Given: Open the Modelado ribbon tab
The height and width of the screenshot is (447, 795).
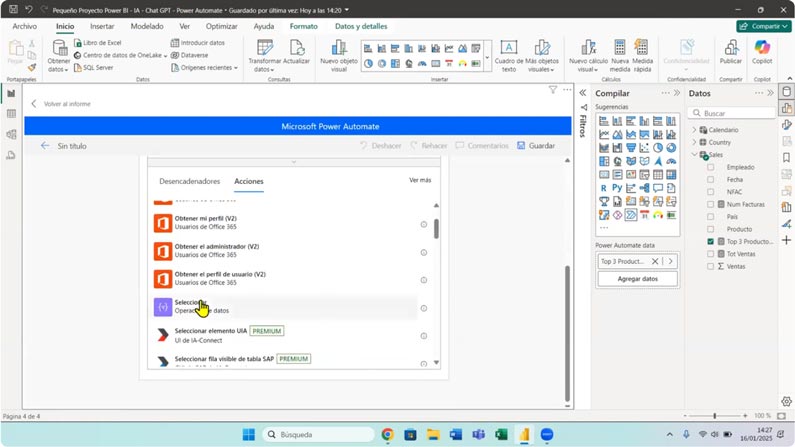Looking at the screenshot, I should point(147,26).
